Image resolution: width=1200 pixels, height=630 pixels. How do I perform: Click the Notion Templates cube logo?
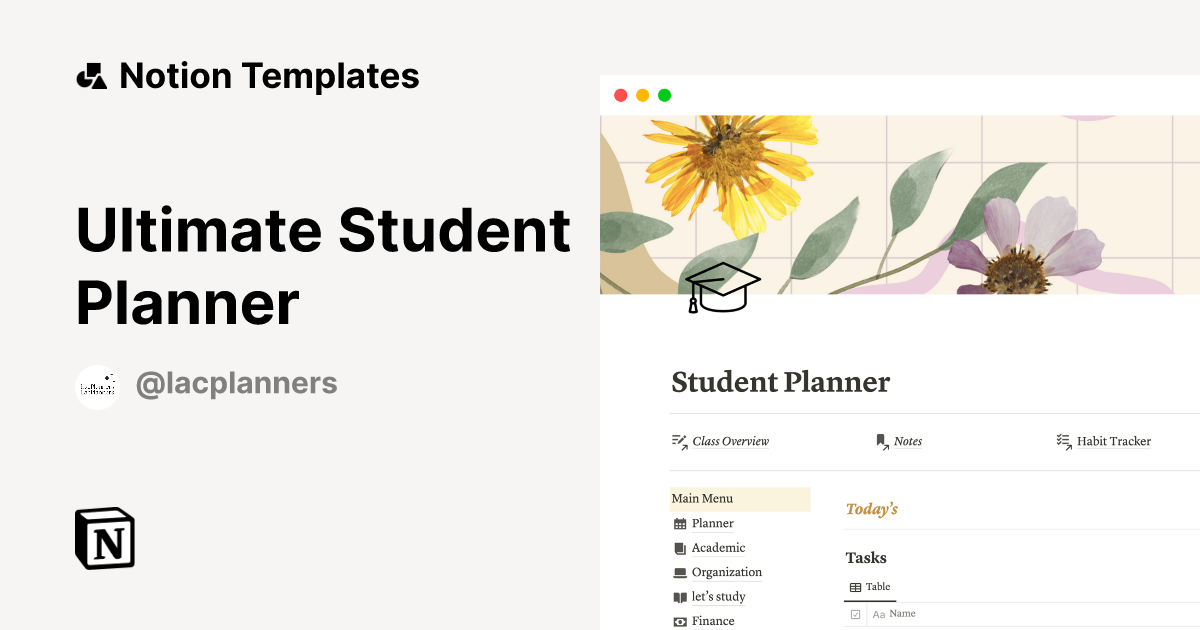[91, 75]
